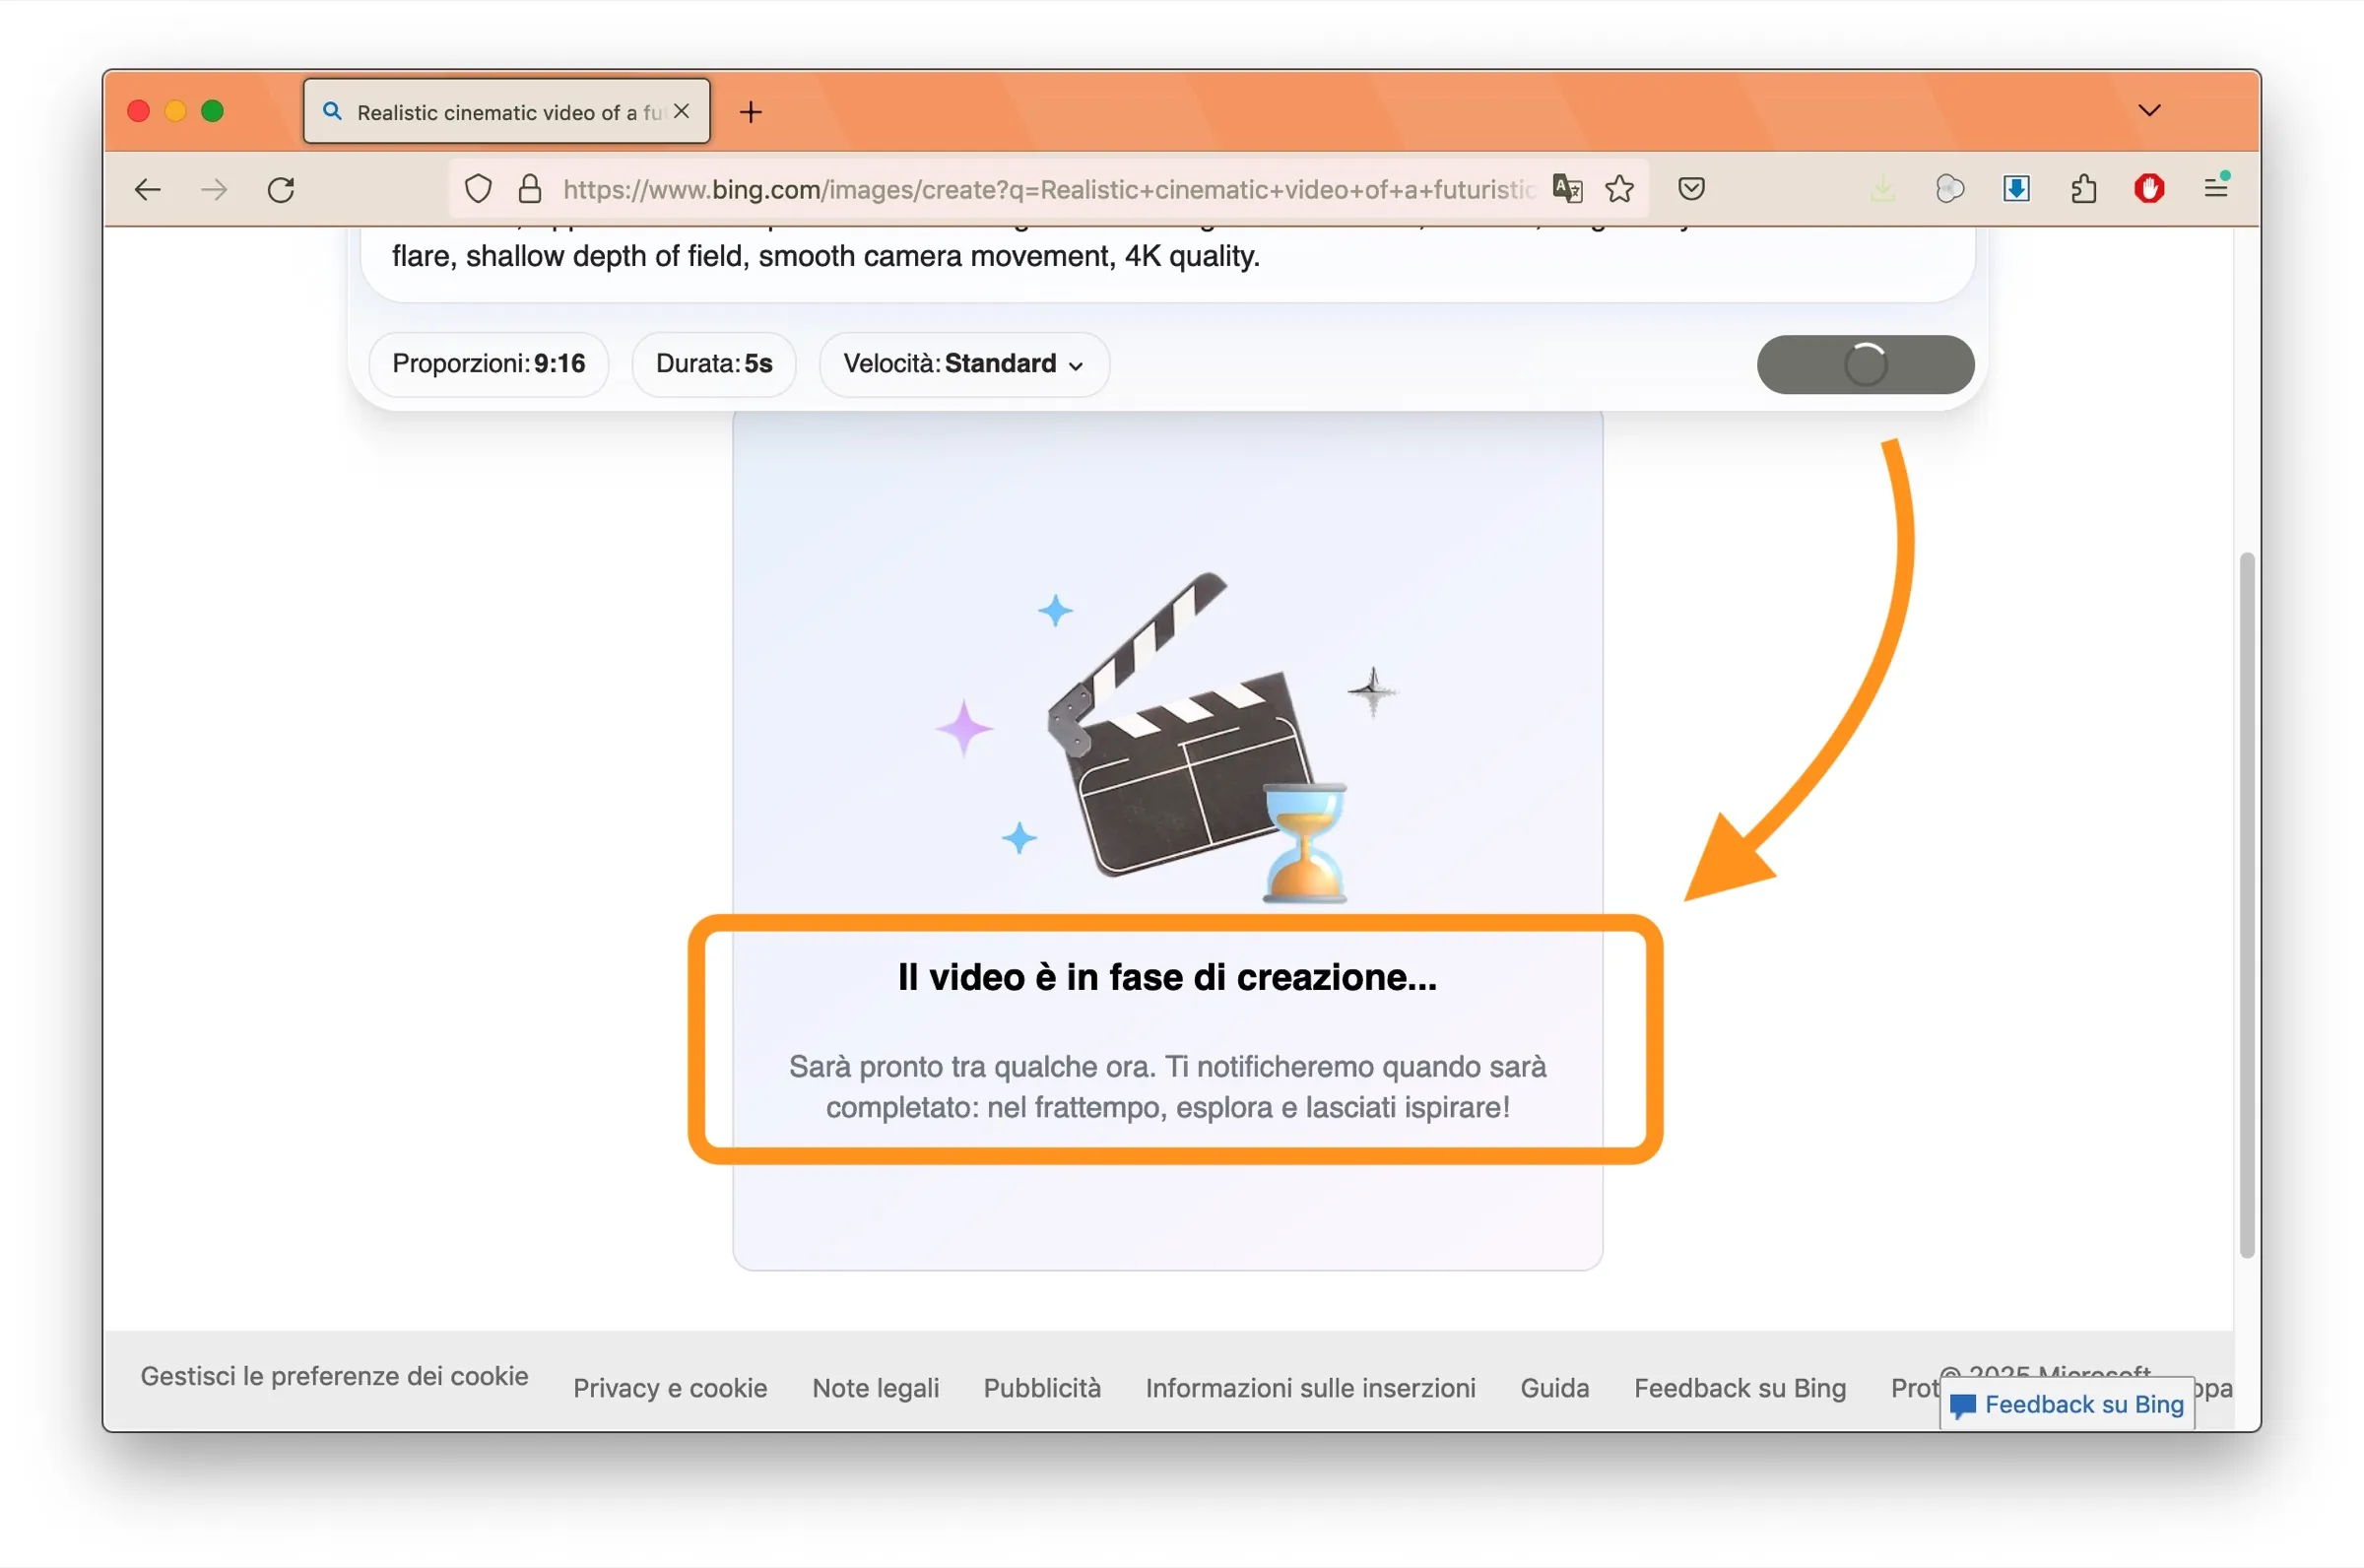Open the Extensions puzzle-piece icon
Viewport: 2364px width, 1568px height.
(x=2083, y=188)
